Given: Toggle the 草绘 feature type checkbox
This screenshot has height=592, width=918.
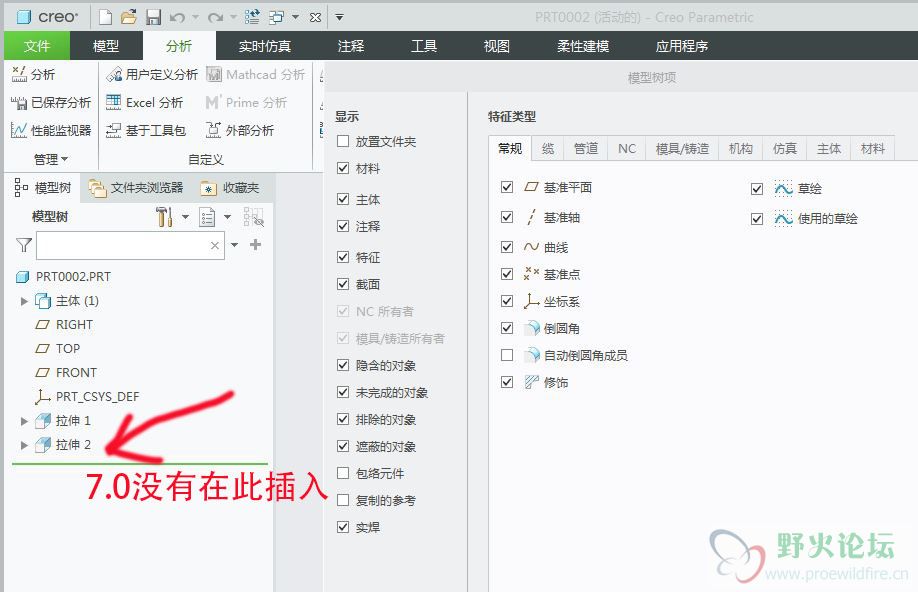Looking at the screenshot, I should pos(757,189).
